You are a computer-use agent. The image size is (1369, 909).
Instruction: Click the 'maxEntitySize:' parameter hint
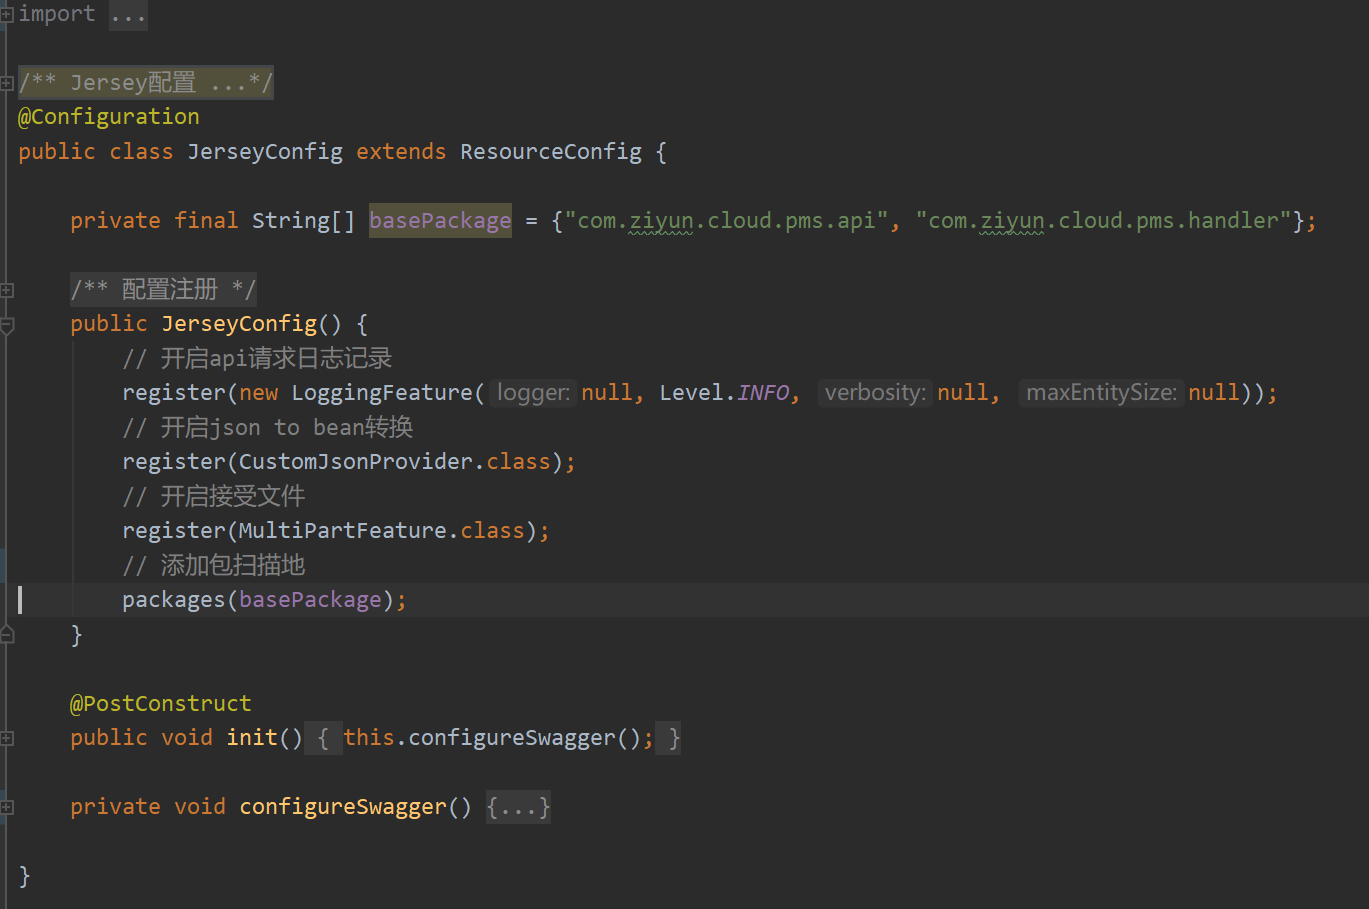tap(1101, 393)
